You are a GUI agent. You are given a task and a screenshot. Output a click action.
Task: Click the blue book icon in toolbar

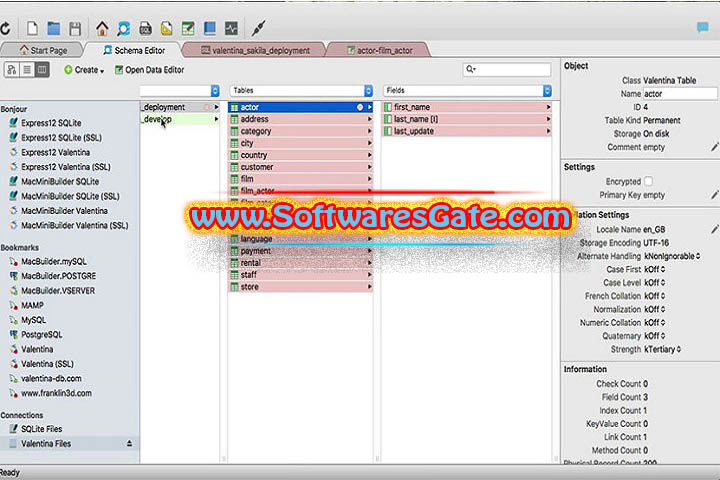point(210,28)
